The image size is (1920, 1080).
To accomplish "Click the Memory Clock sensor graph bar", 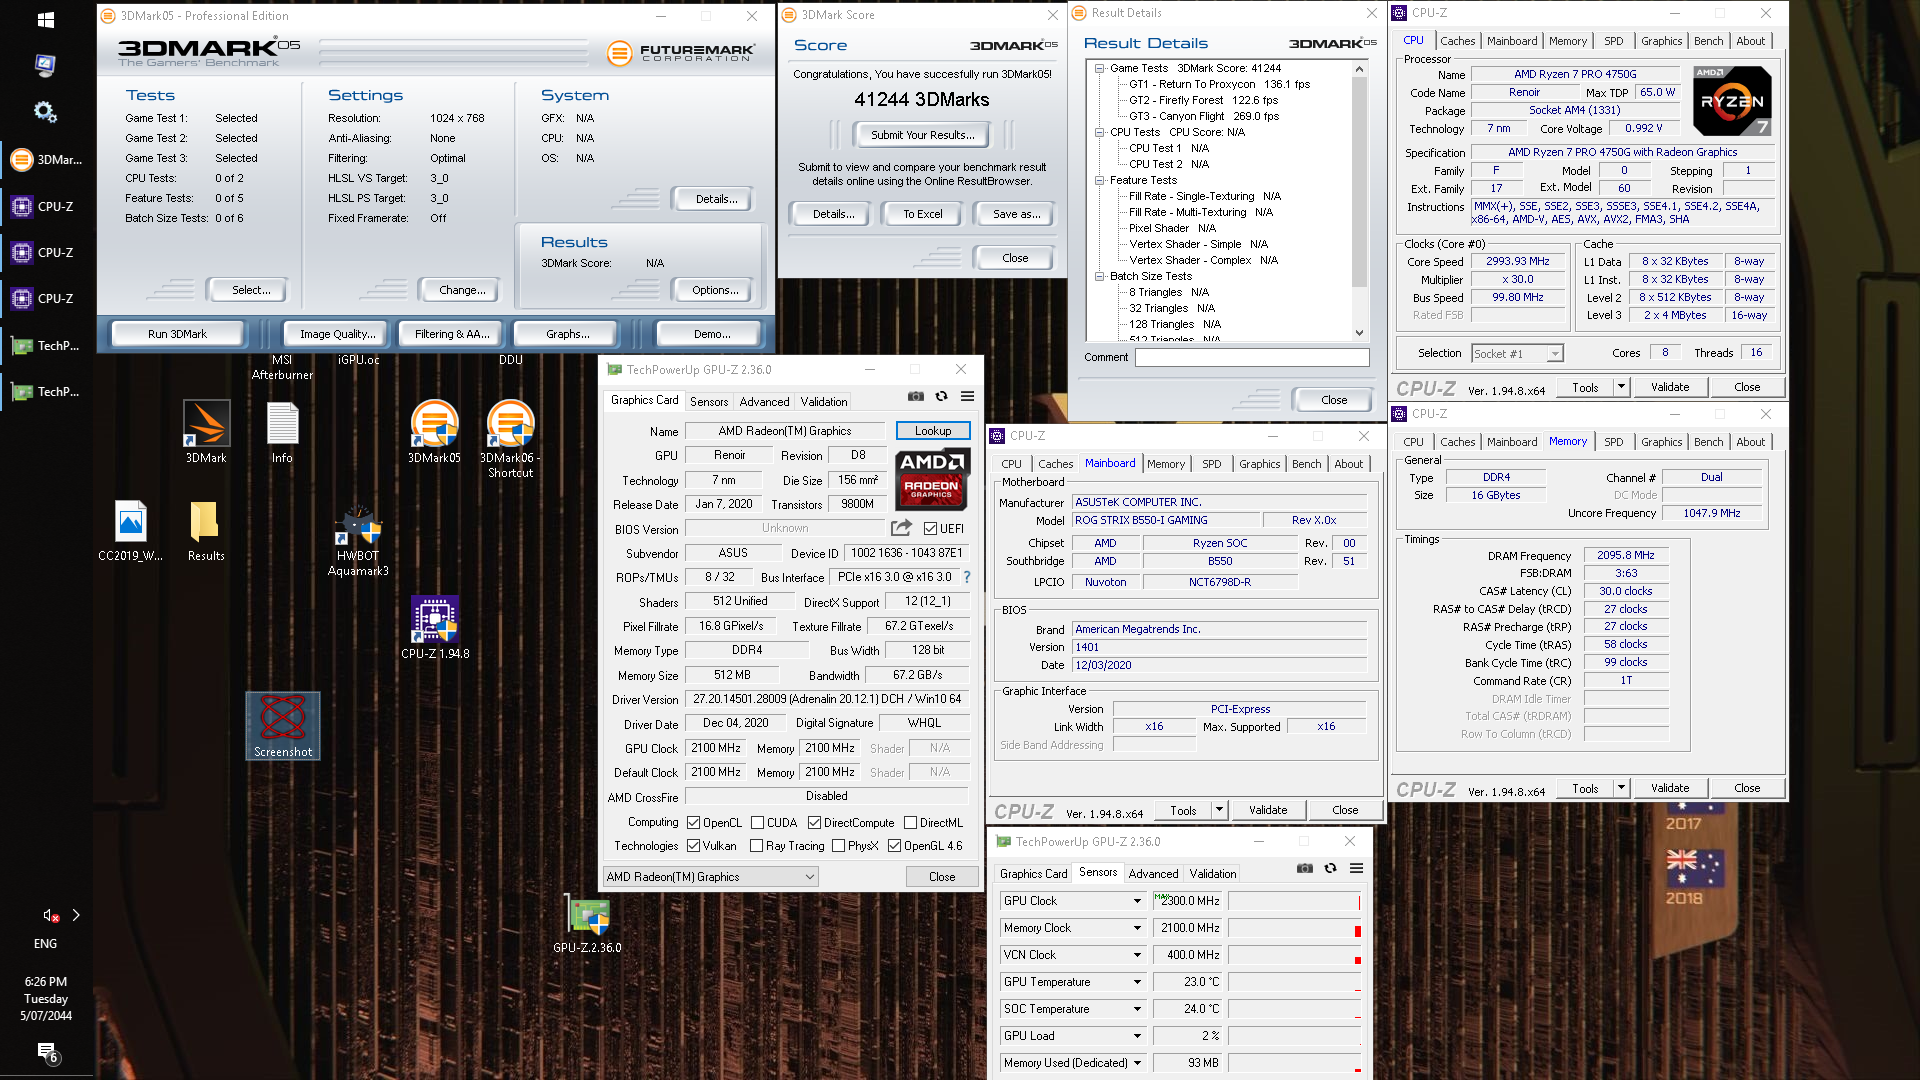I will pos(1294,928).
